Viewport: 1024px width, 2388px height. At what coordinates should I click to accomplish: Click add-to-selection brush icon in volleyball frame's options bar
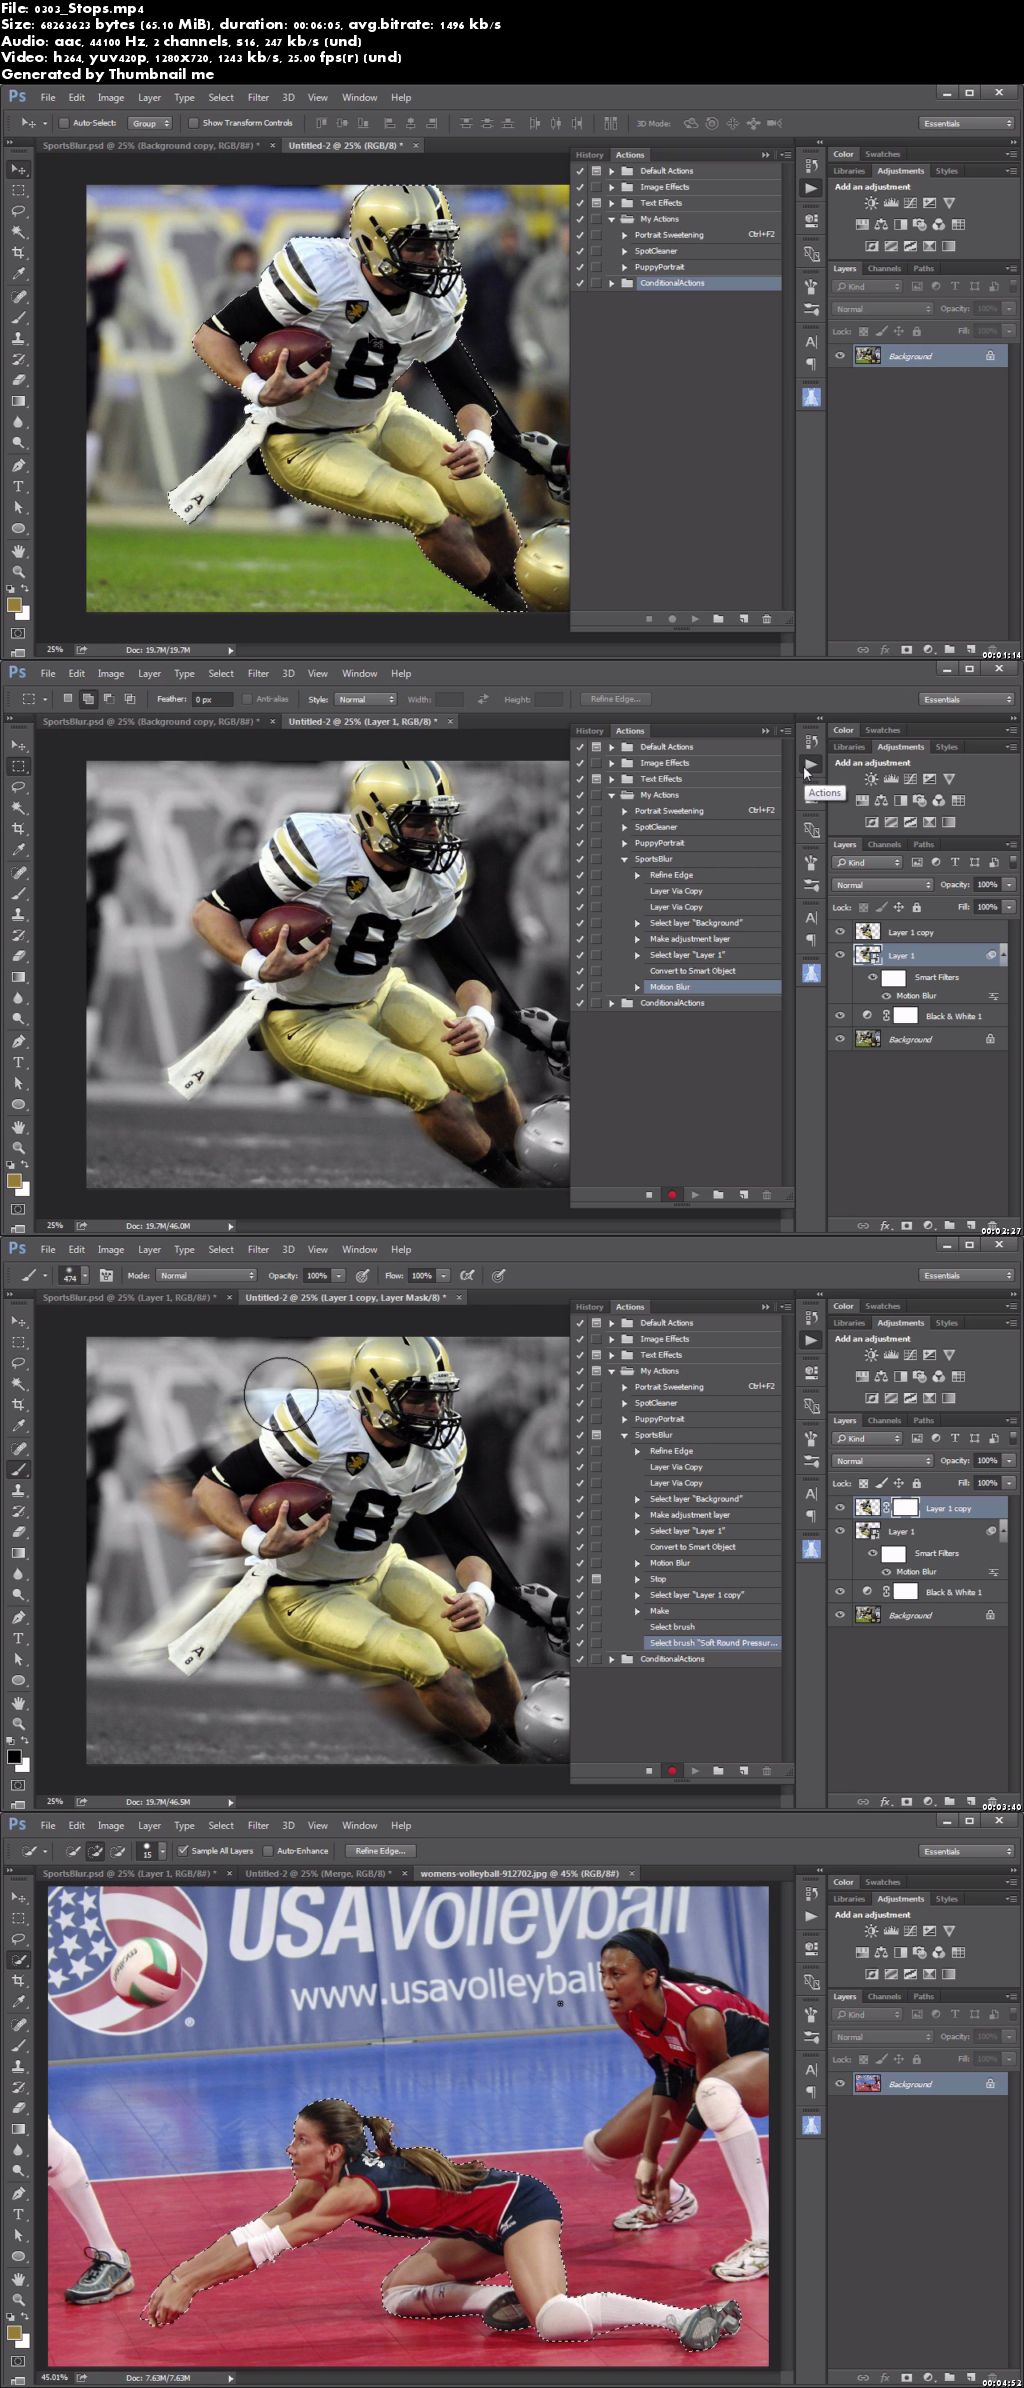(x=95, y=1851)
